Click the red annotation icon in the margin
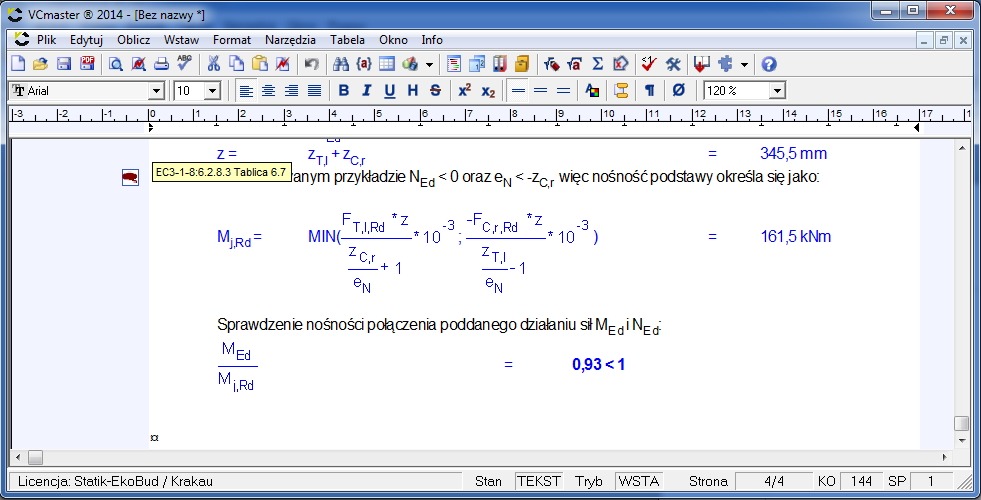This screenshot has height=500, width=981. tap(130, 177)
